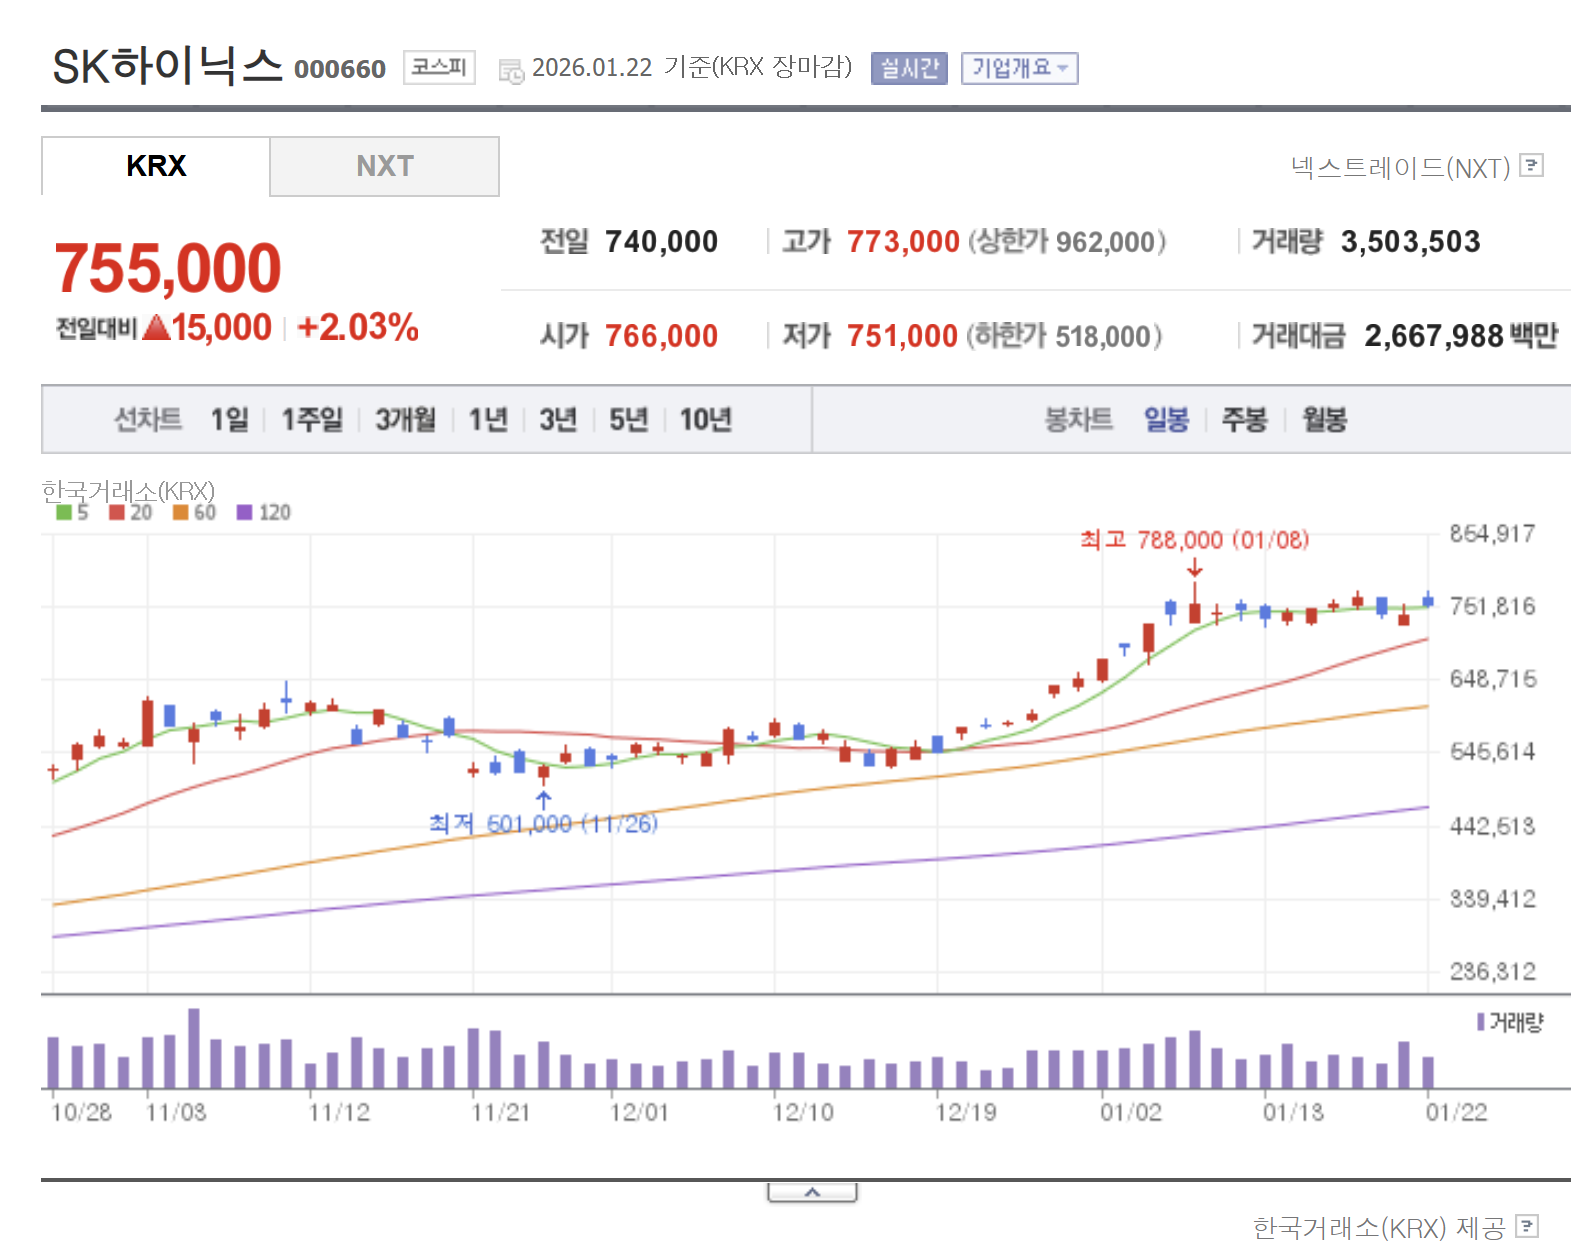The height and width of the screenshot is (1251, 1571).
Task: Click the 시가 value 766,000
Action: point(661,336)
